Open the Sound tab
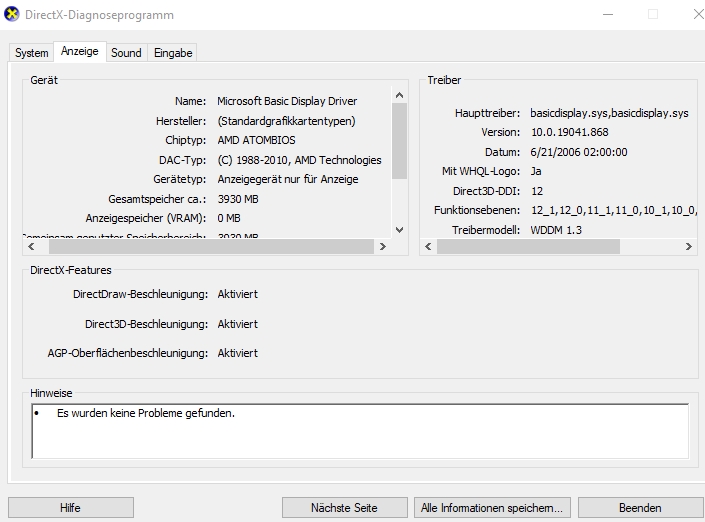705x522 pixels. tap(126, 53)
